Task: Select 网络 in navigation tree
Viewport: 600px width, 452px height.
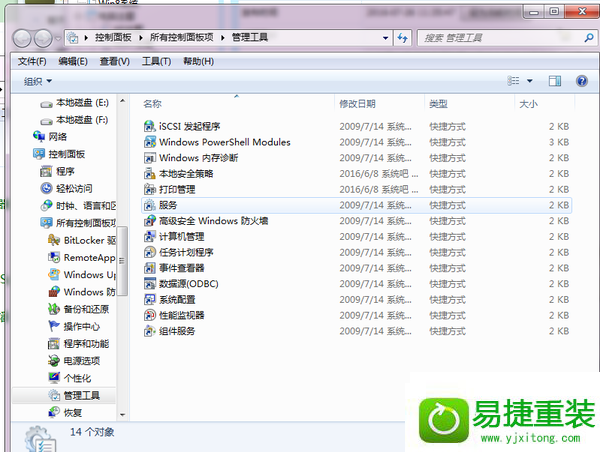Action: 58,137
